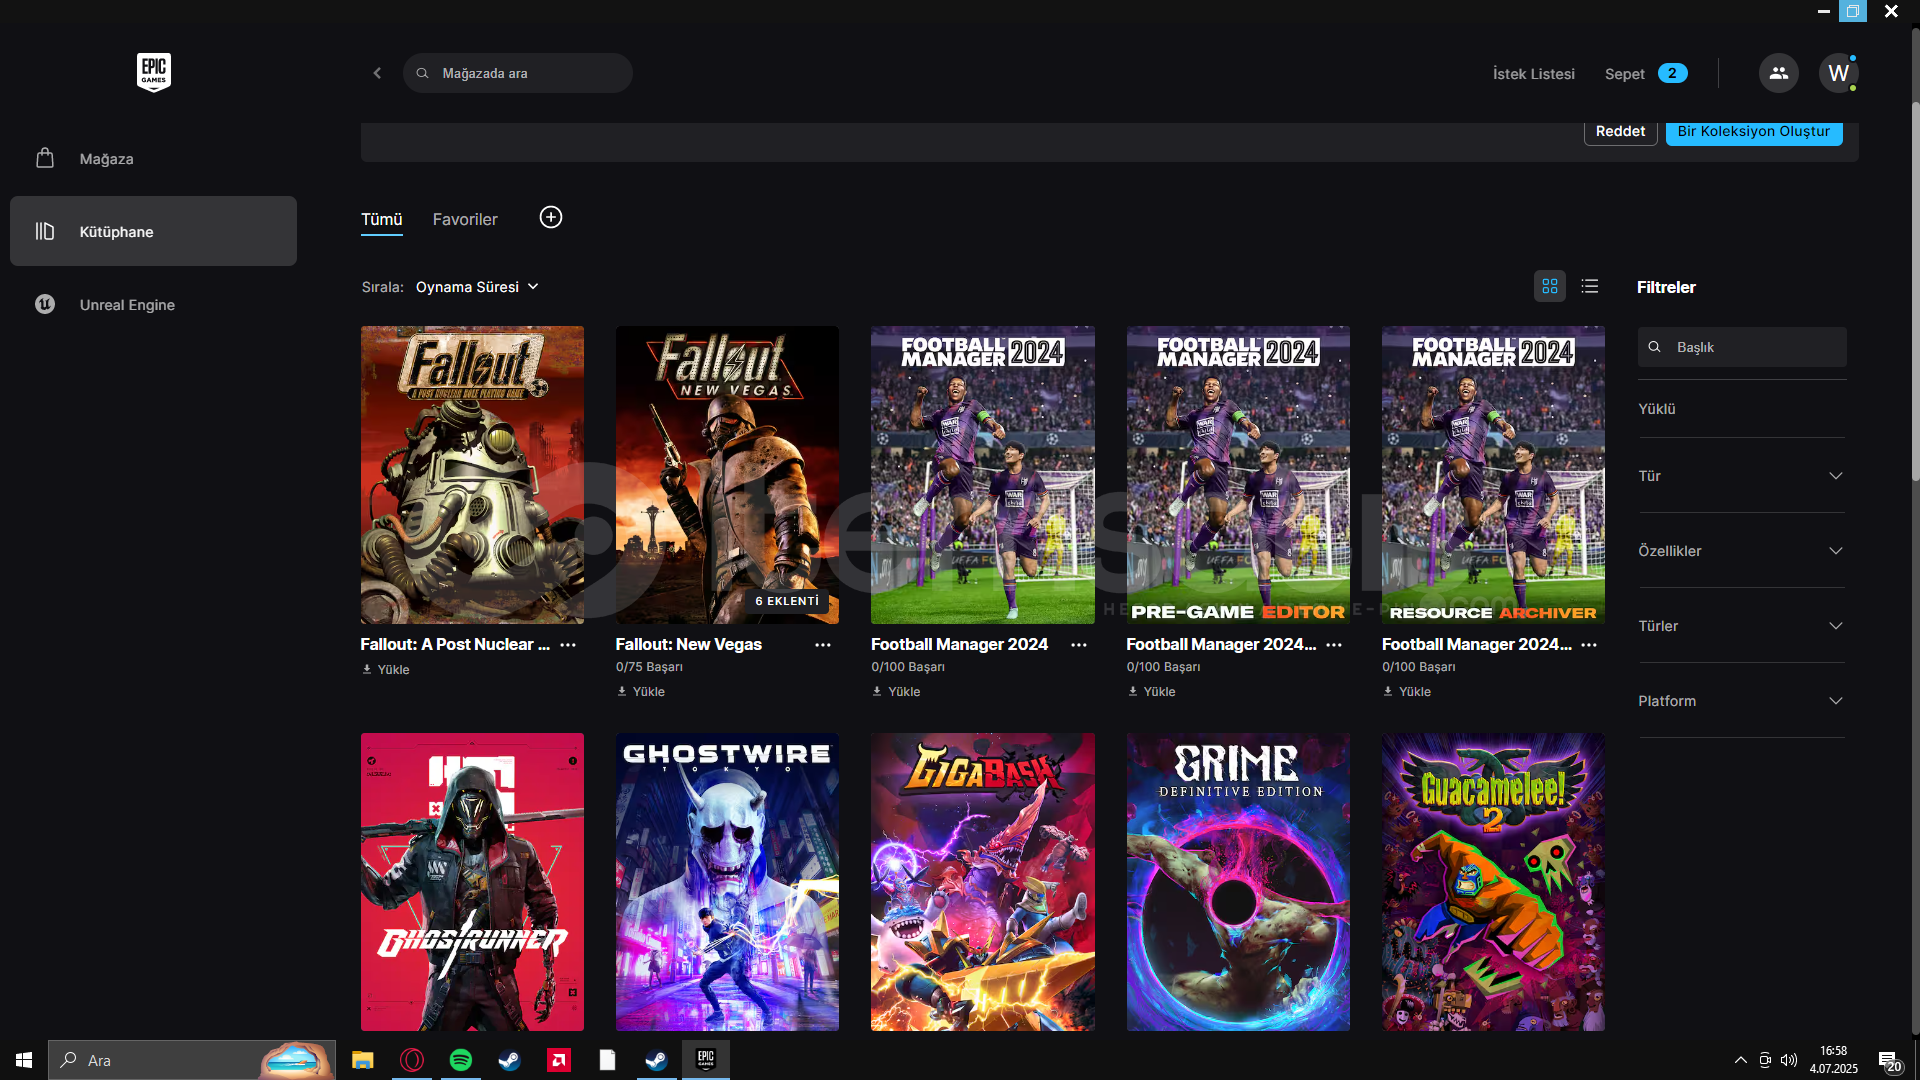
Task: Open the W profile avatar menu
Action: coord(1838,73)
